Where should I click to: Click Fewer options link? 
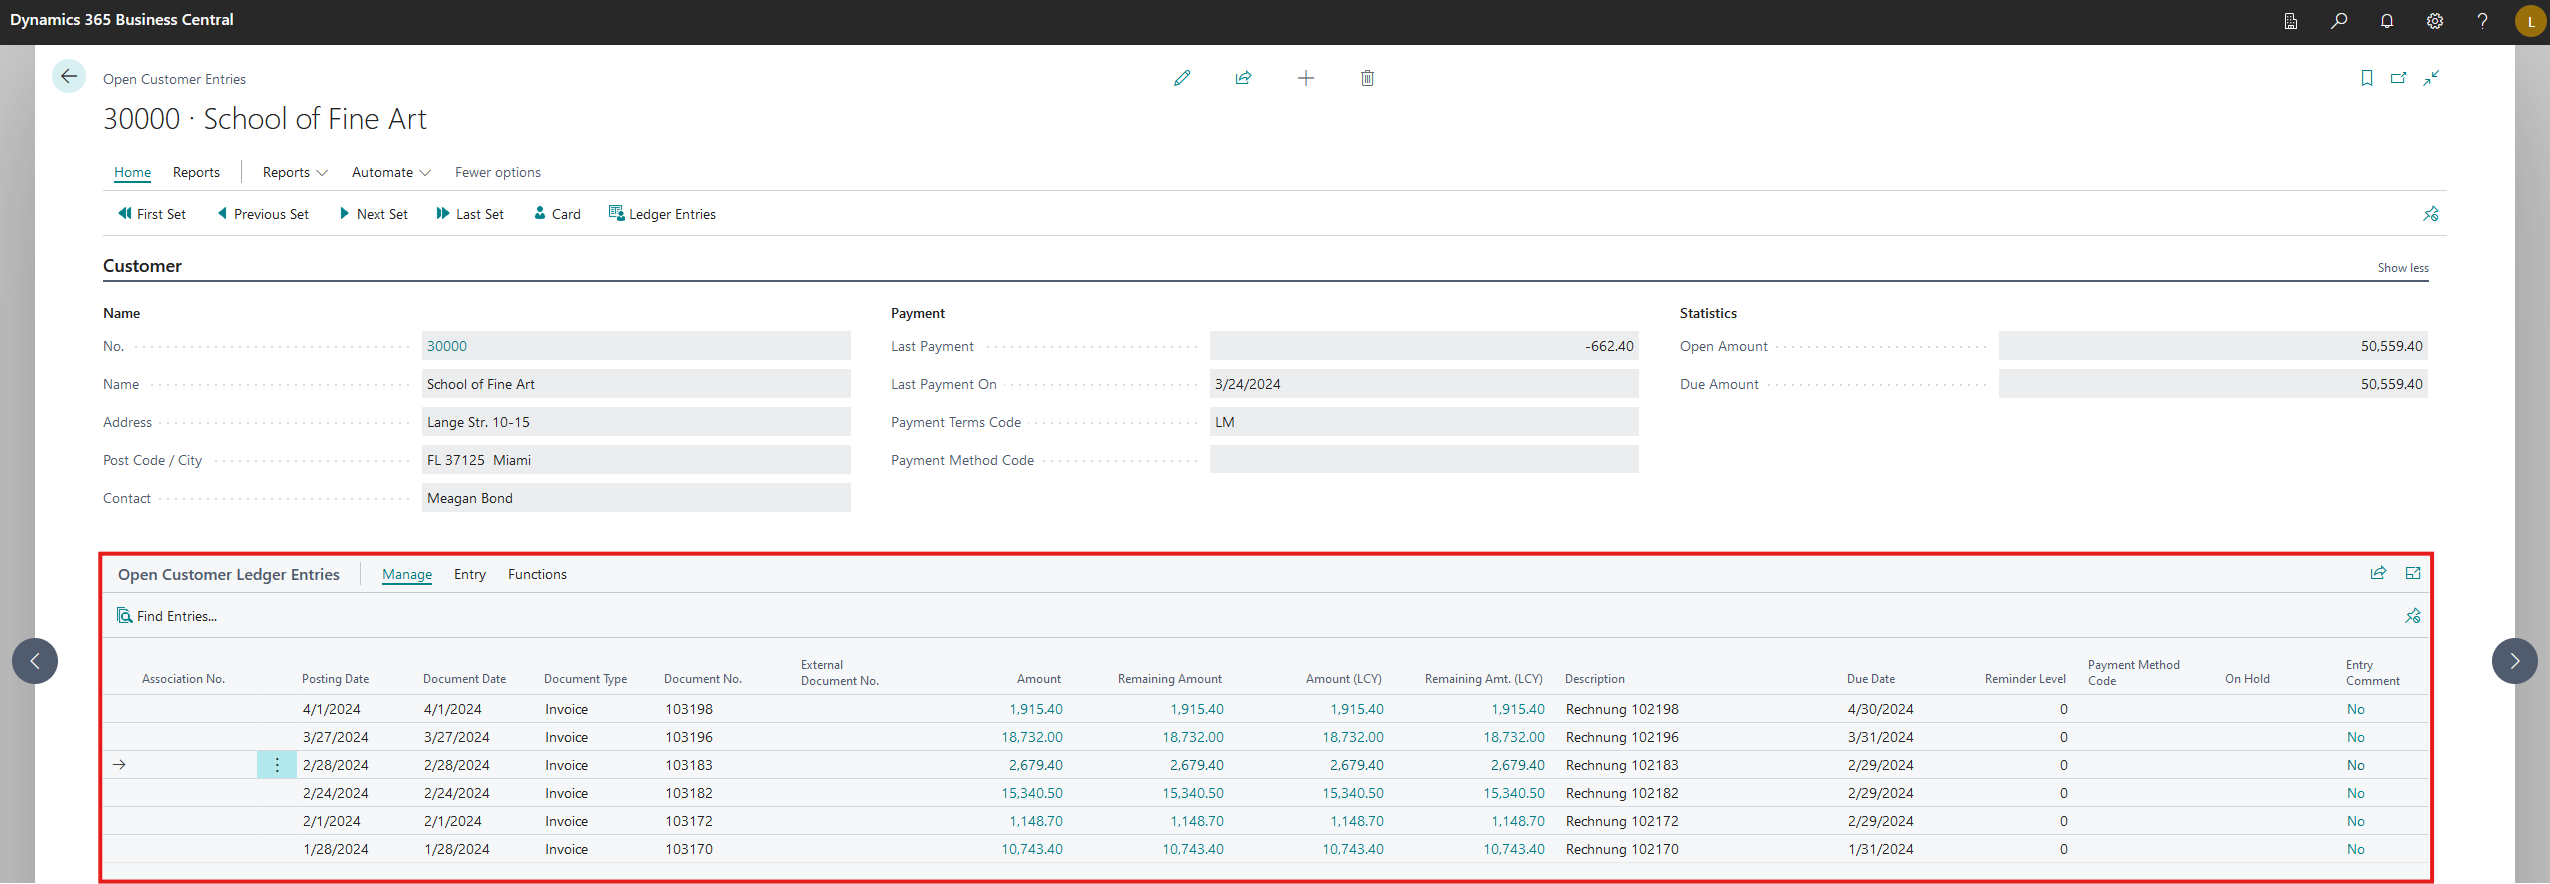pos(497,172)
